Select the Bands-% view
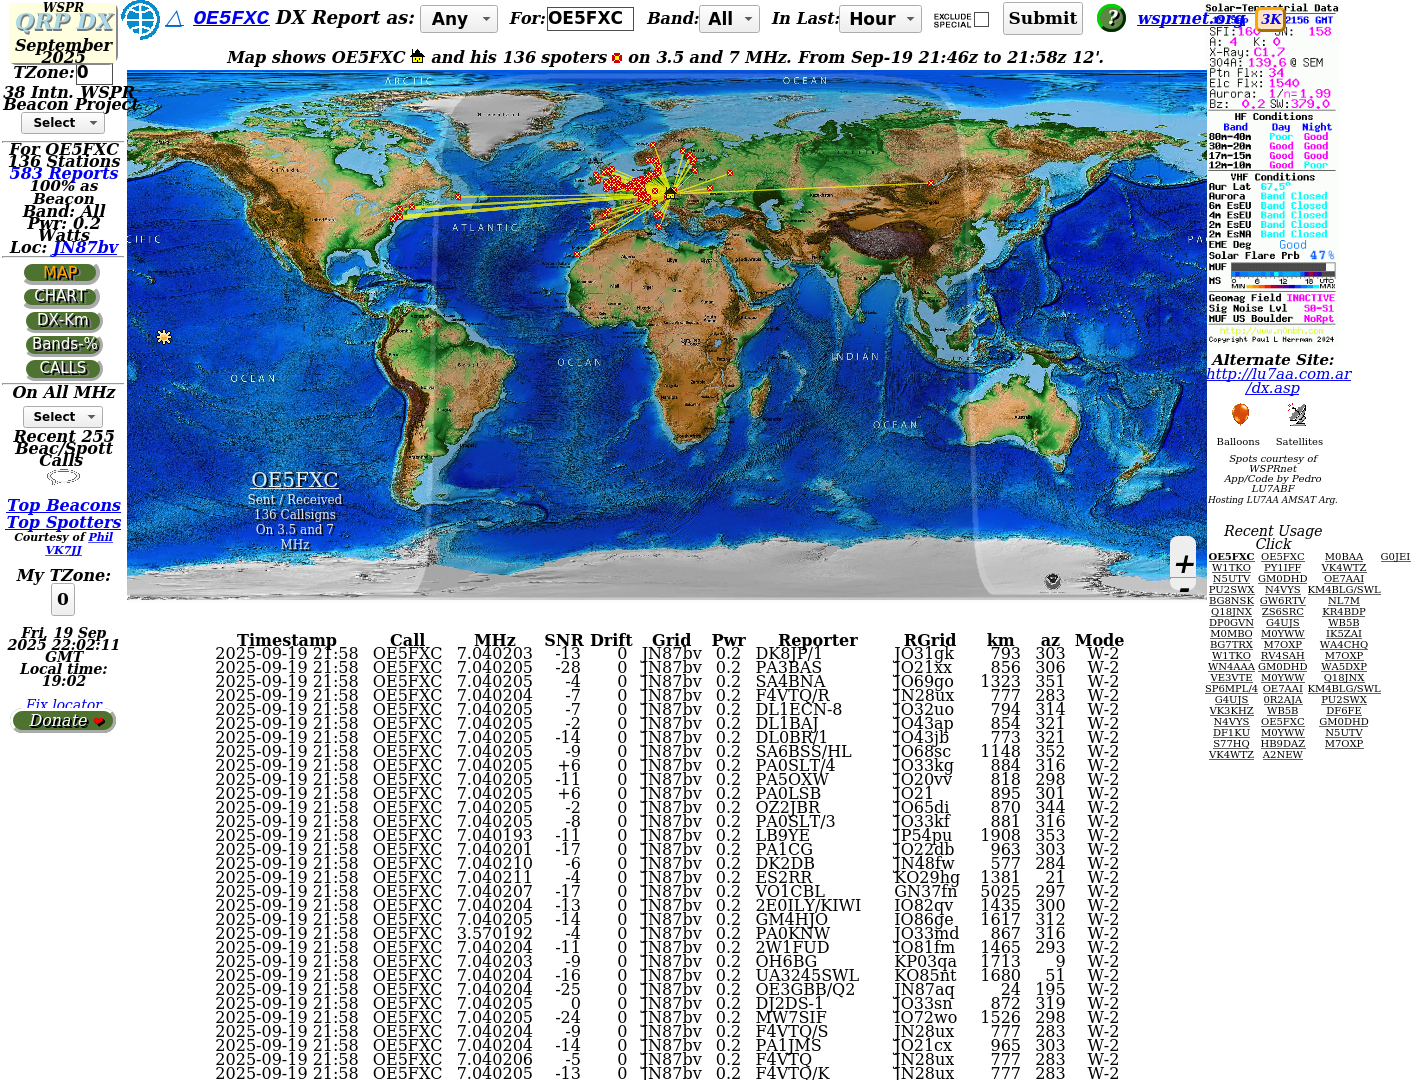This screenshot has height=1080, width=1416. point(64,345)
